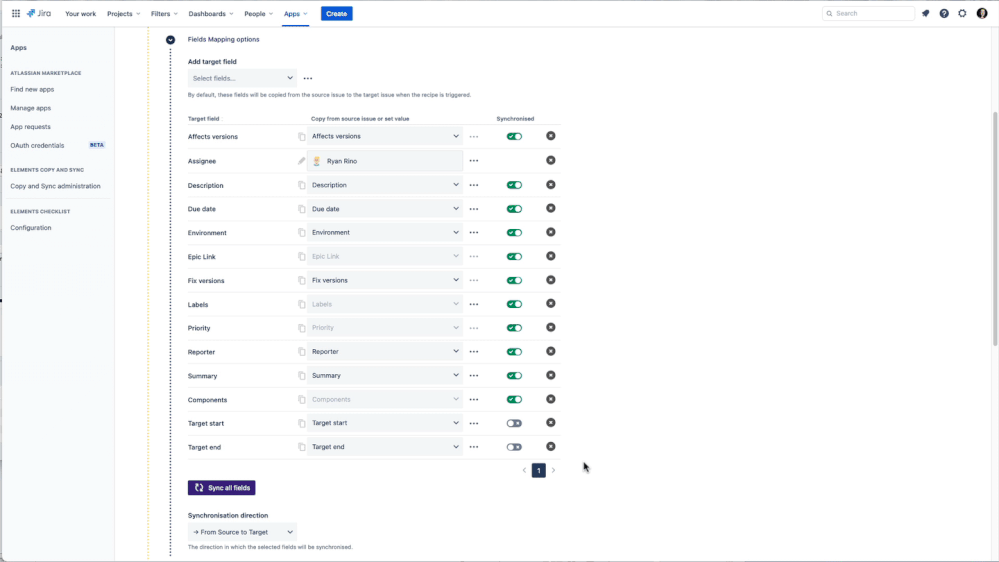Enable synchronisation for Target start field
Viewport: 999px width, 562px height.
click(x=514, y=423)
